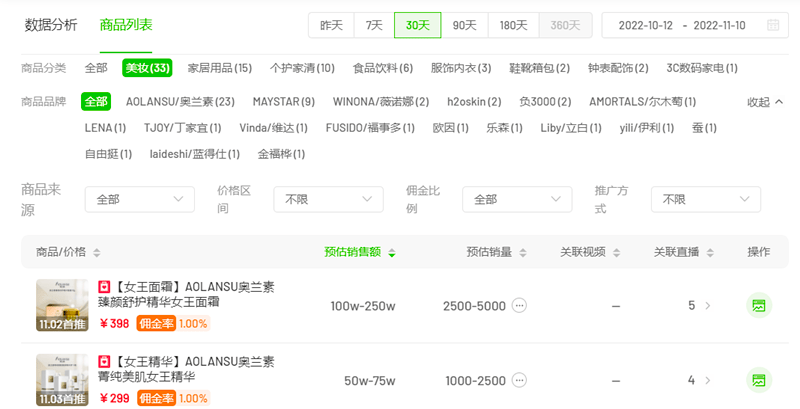The image size is (800, 409).
Task: Select the 美妆(33) category filter
Action: 147,68
